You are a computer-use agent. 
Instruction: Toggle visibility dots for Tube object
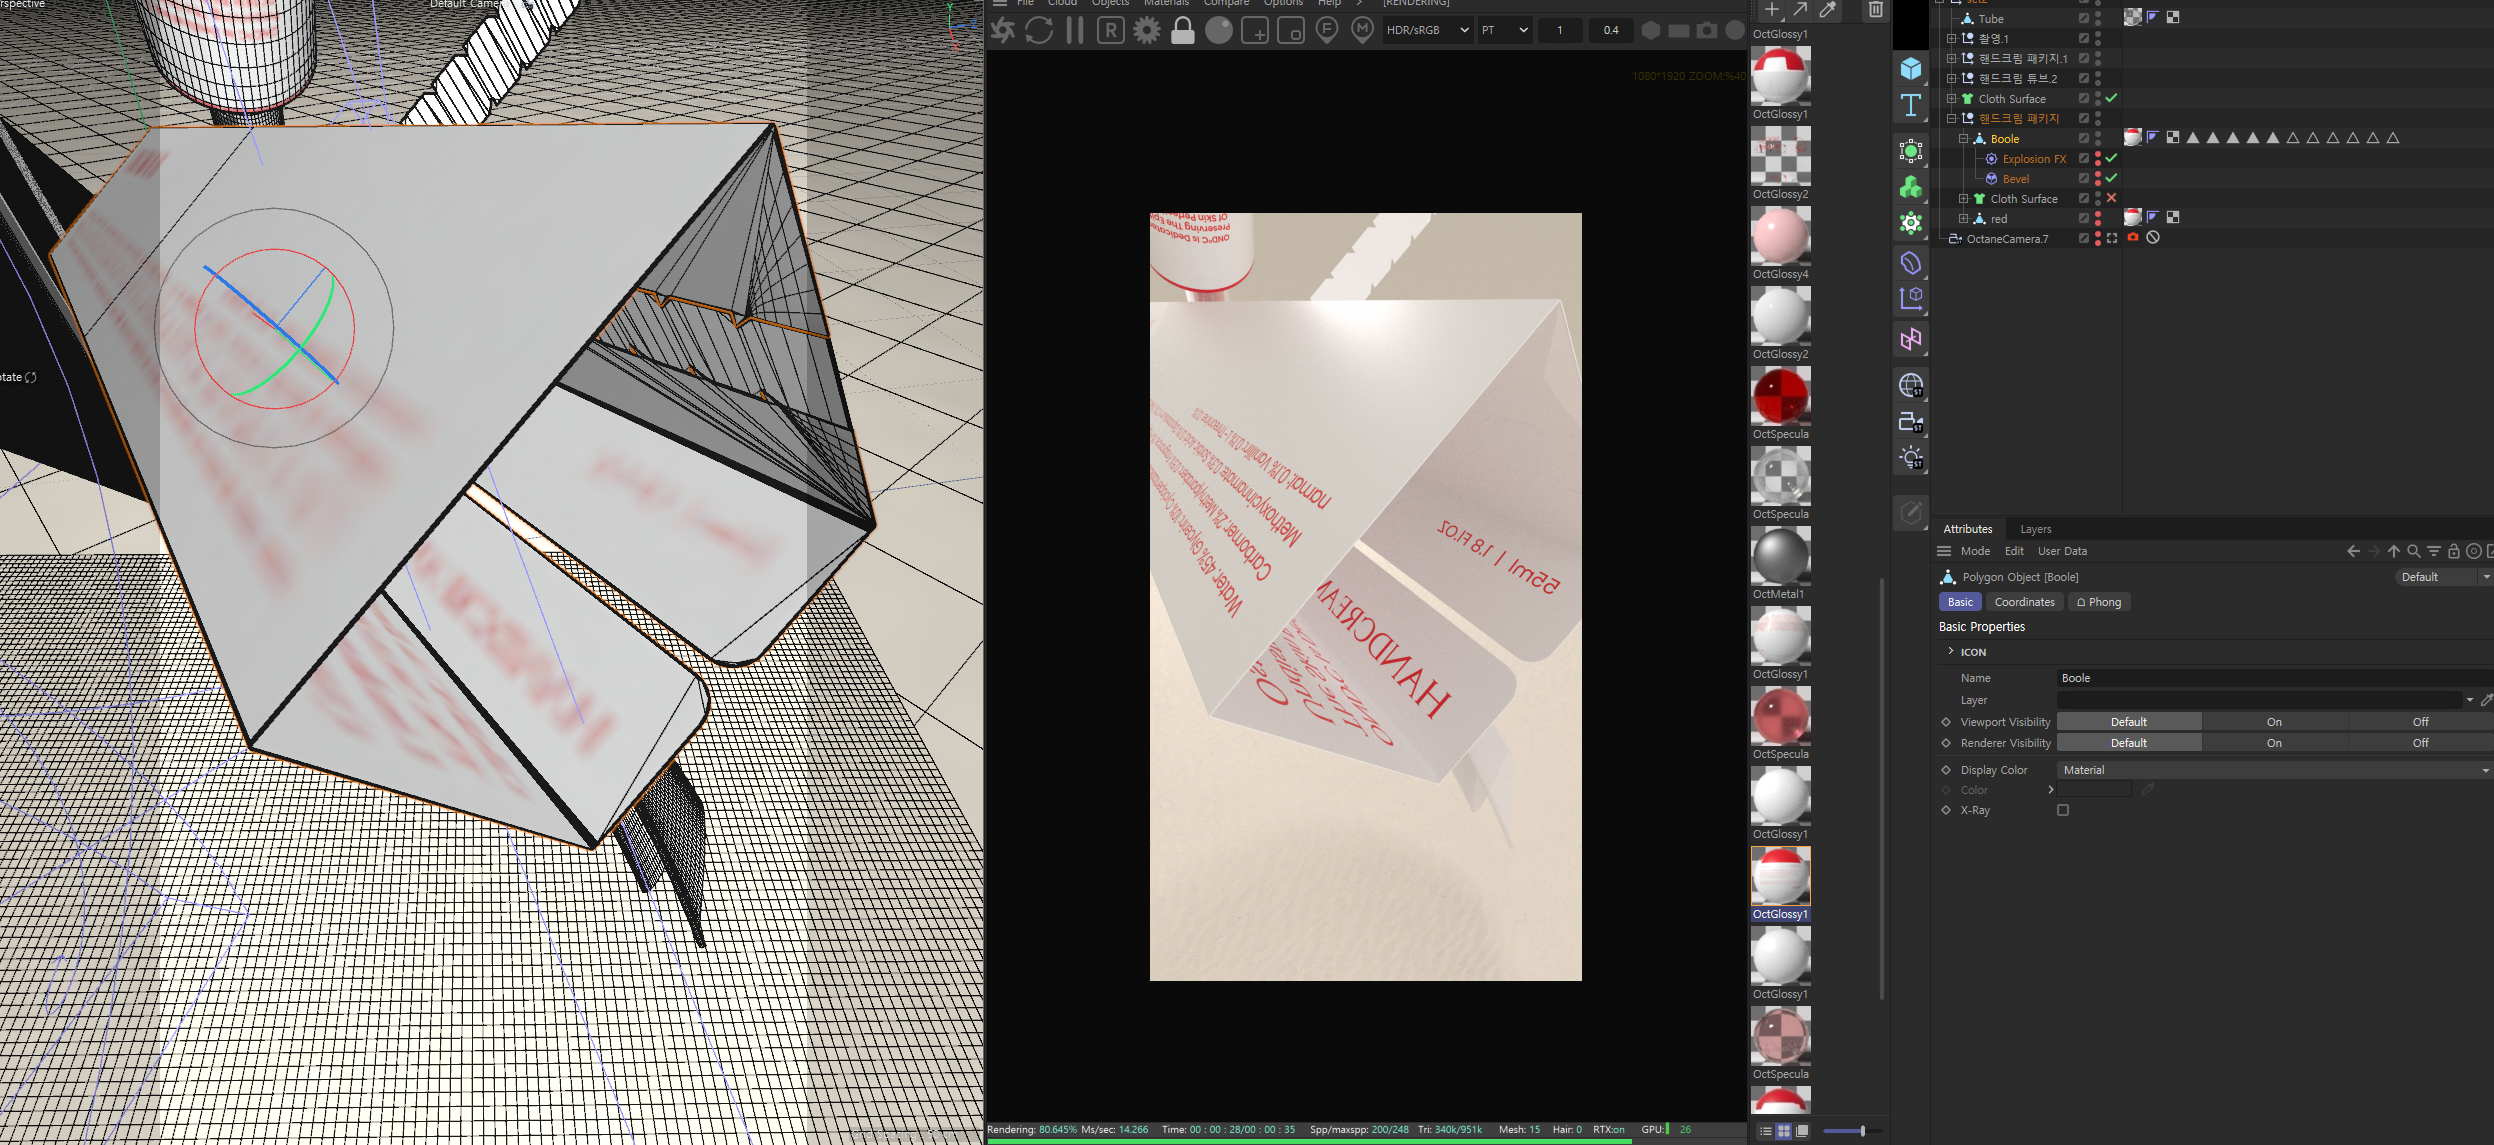point(2097,18)
